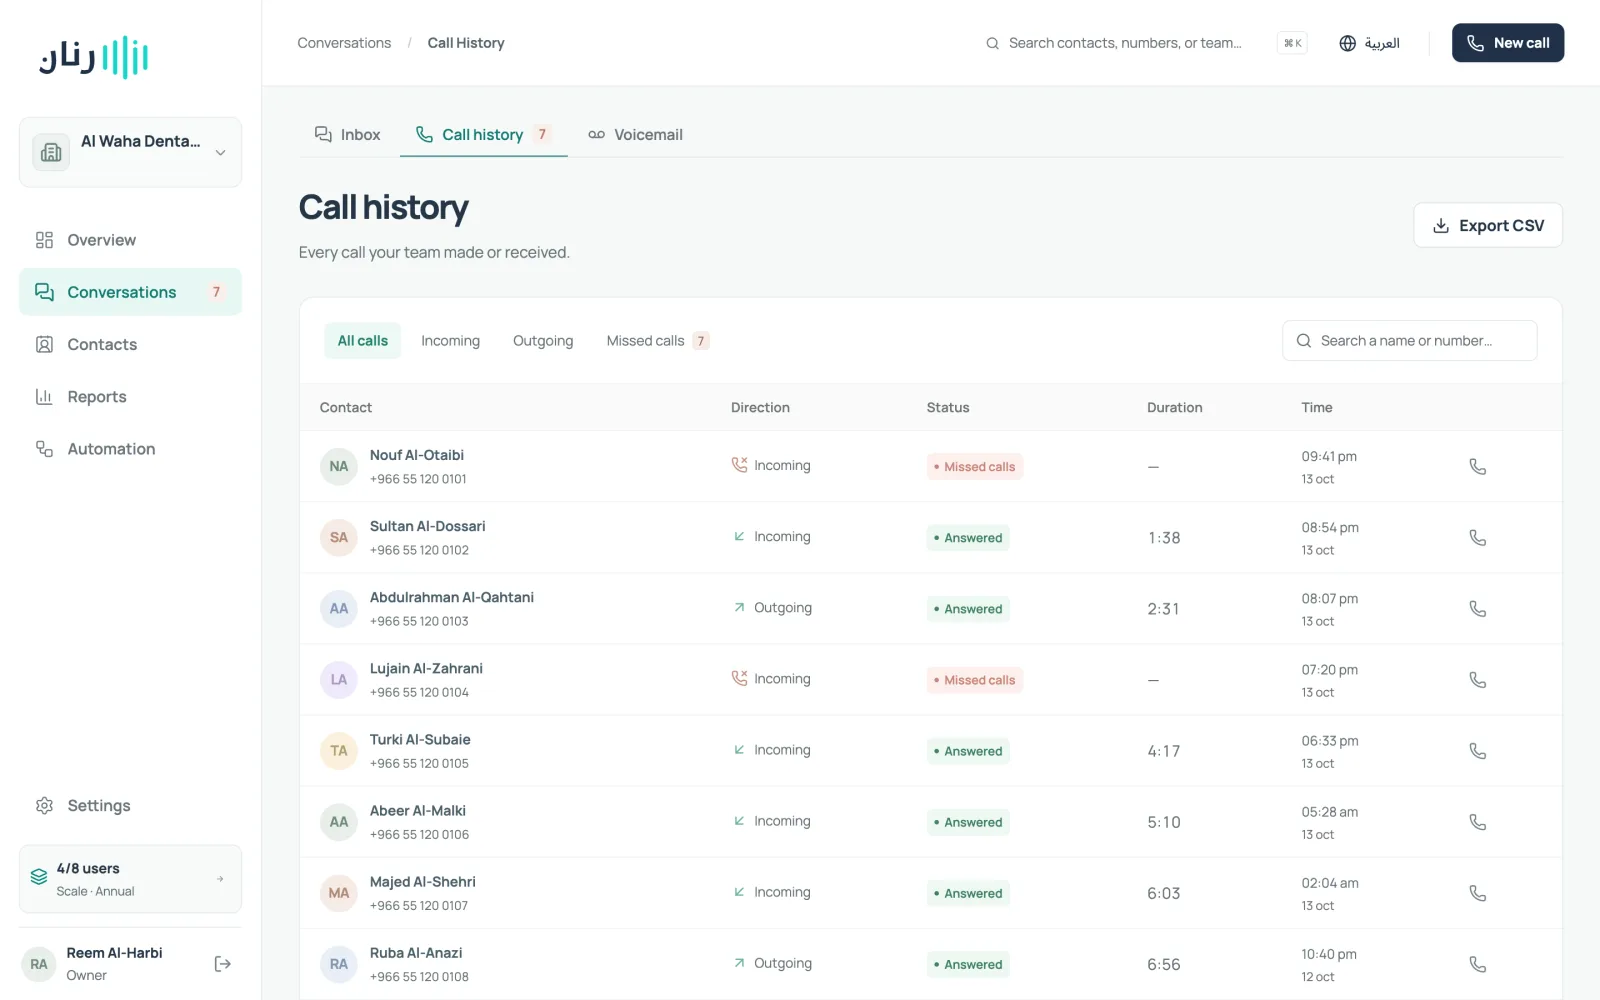Select the Outgoing calls filter

543,341
